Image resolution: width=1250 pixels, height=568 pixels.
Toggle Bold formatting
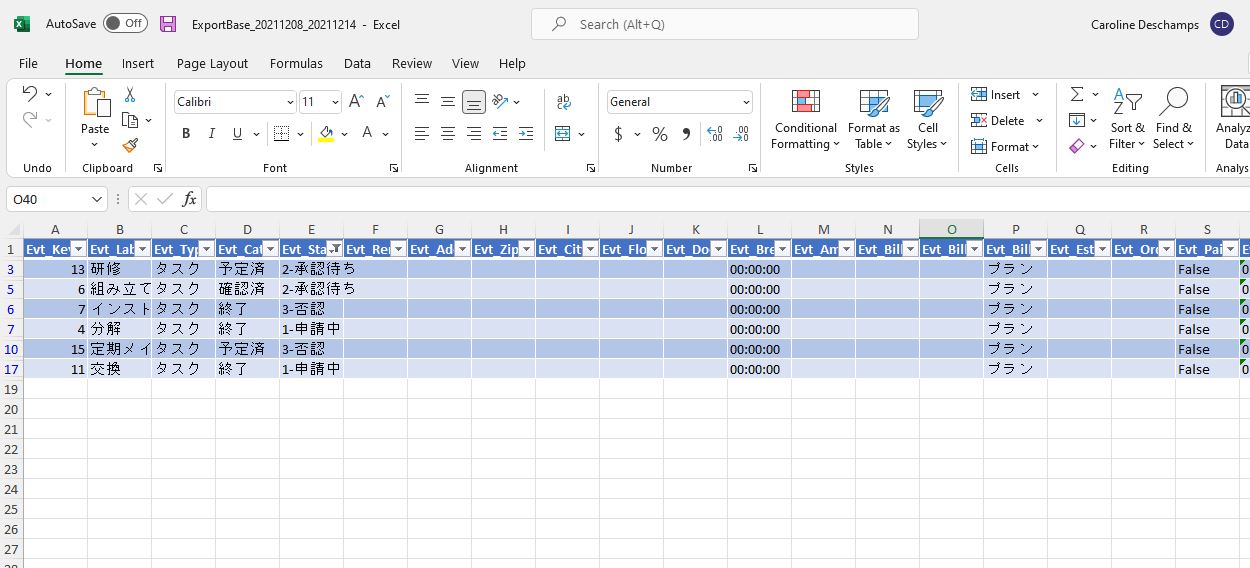[x=186, y=134]
